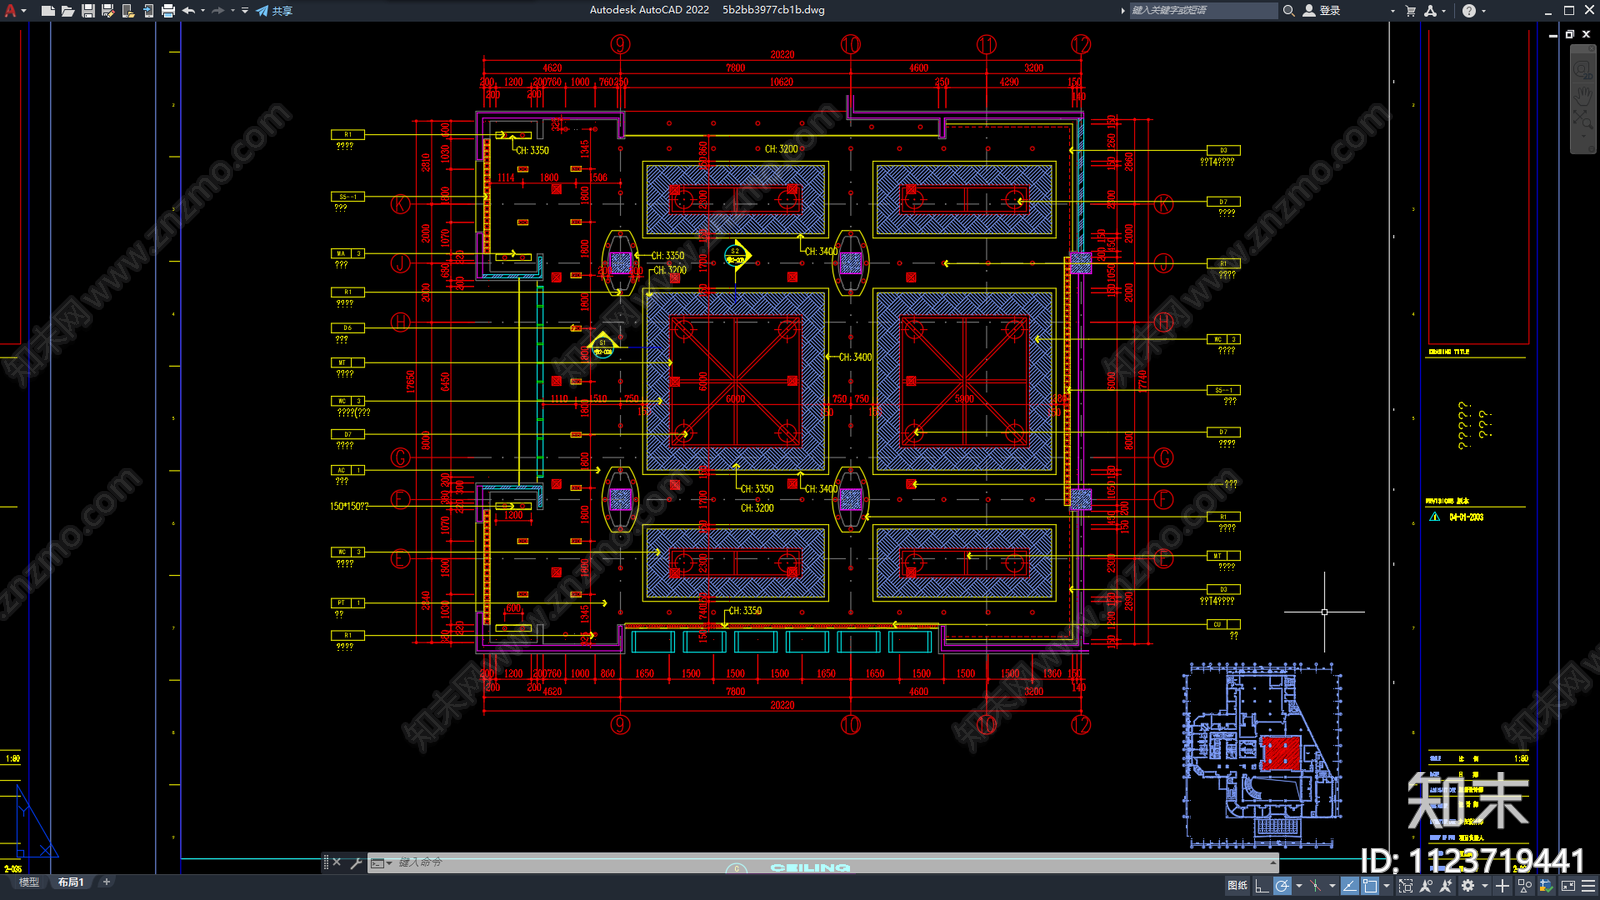Screen dimensions: 1600x900
Task: Toggle Polar Tracking in status bar
Action: pyautogui.click(x=1282, y=886)
